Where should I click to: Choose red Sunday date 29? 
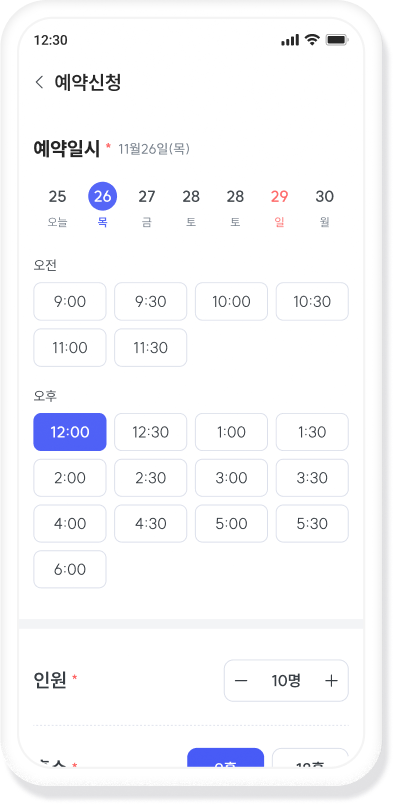point(279,206)
